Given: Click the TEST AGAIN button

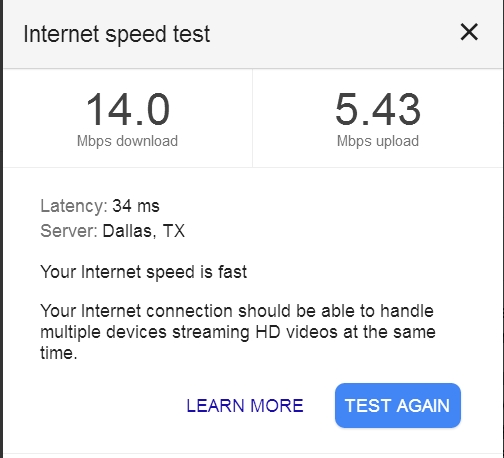Looking at the screenshot, I should (398, 405).
